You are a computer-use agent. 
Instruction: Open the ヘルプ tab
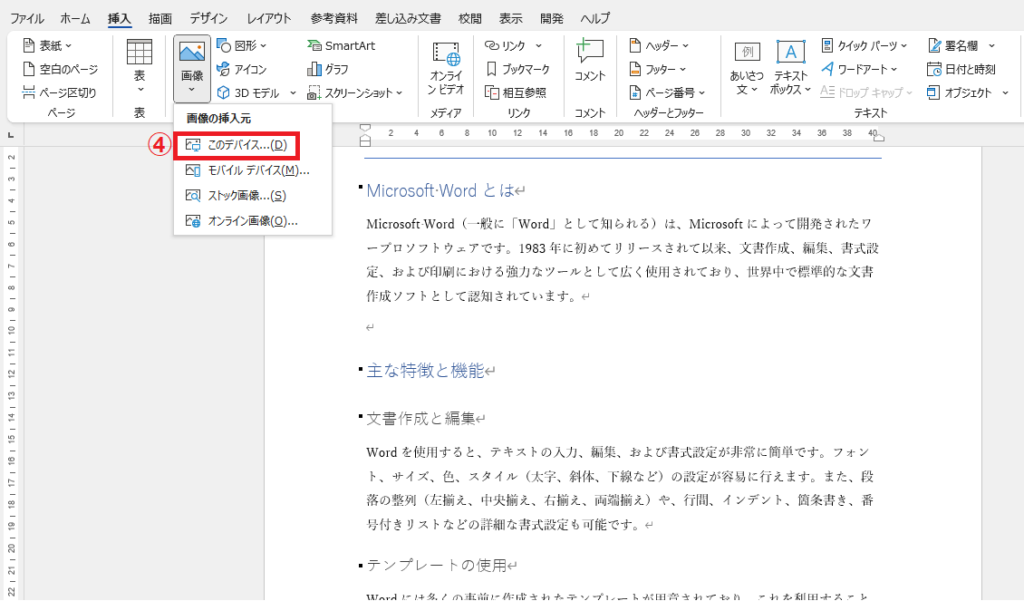click(x=594, y=18)
